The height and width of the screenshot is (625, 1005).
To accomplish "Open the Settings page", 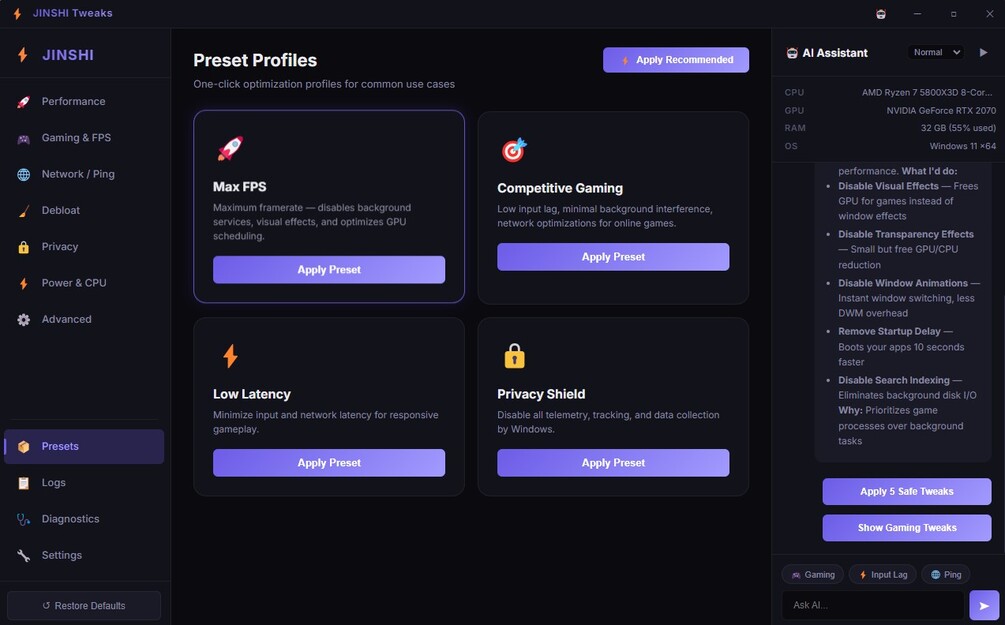I will pyautogui.click(x=61, y=555).
